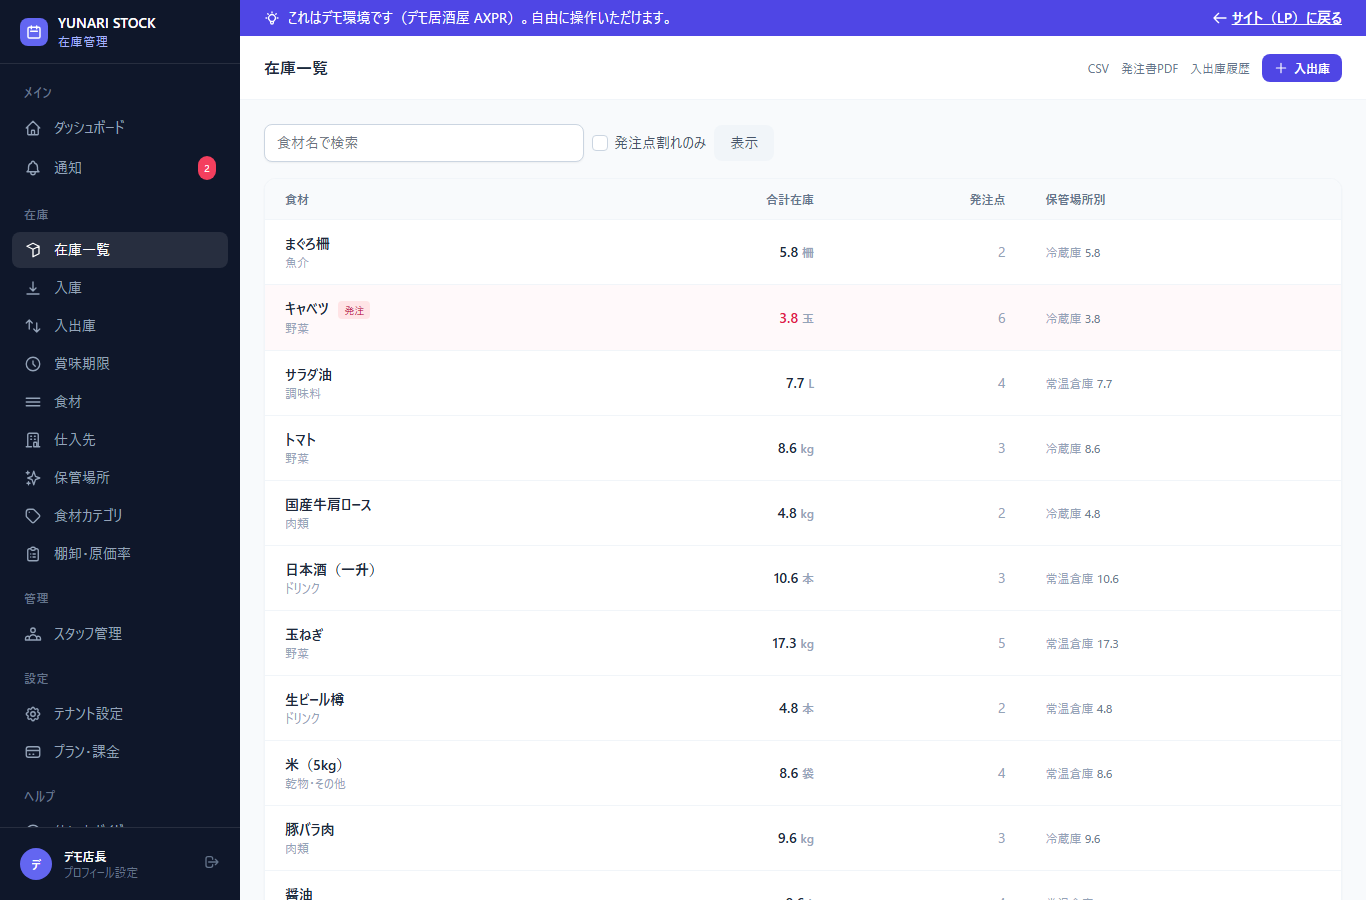Click the デ user avatar circle

coord(36,864)
